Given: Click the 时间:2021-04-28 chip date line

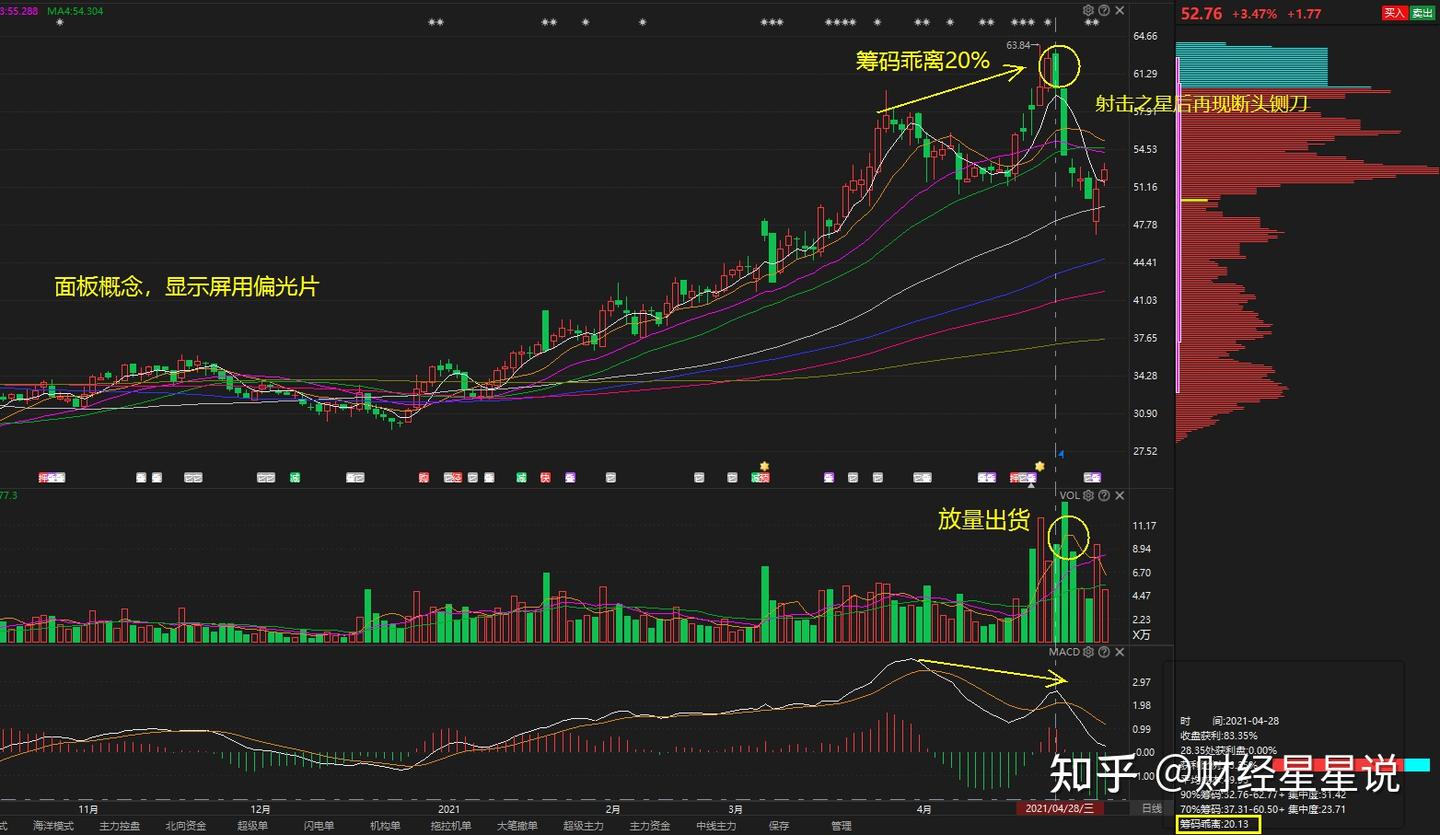Looking at the screenshot, I should point(1230,721).
